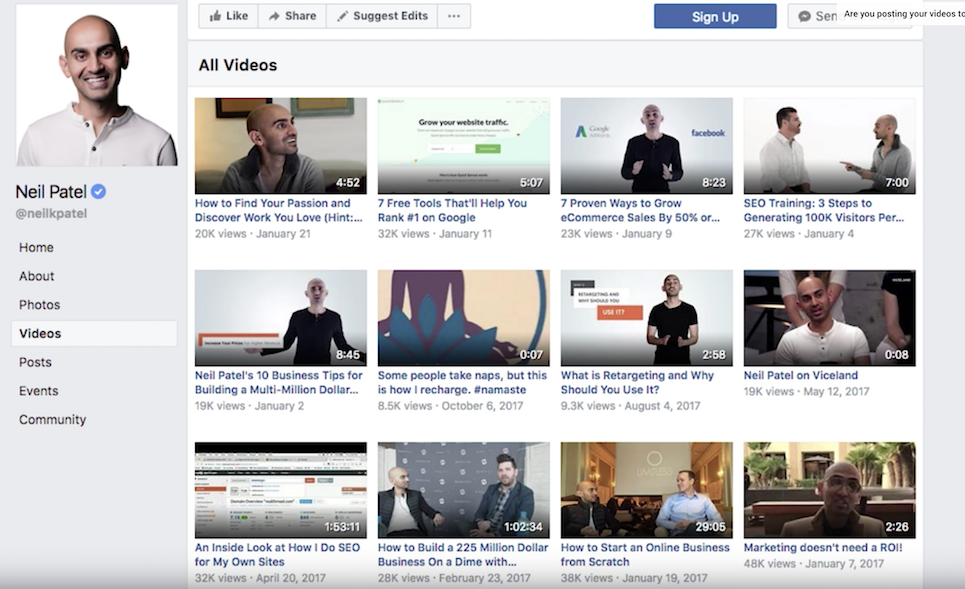Screen dimensions: 965x589
Task: Open 'What is Retargeting' title link
Action: pyautogui.click(x=637, y=383)
